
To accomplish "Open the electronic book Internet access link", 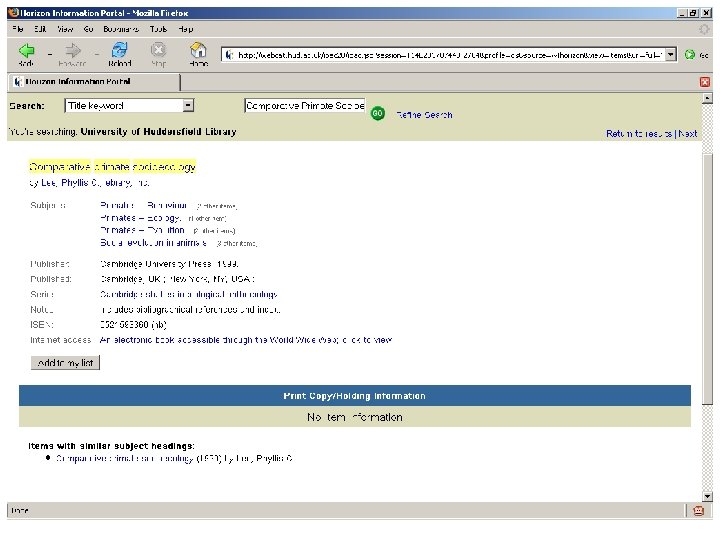I will click(x=246, y=340).
